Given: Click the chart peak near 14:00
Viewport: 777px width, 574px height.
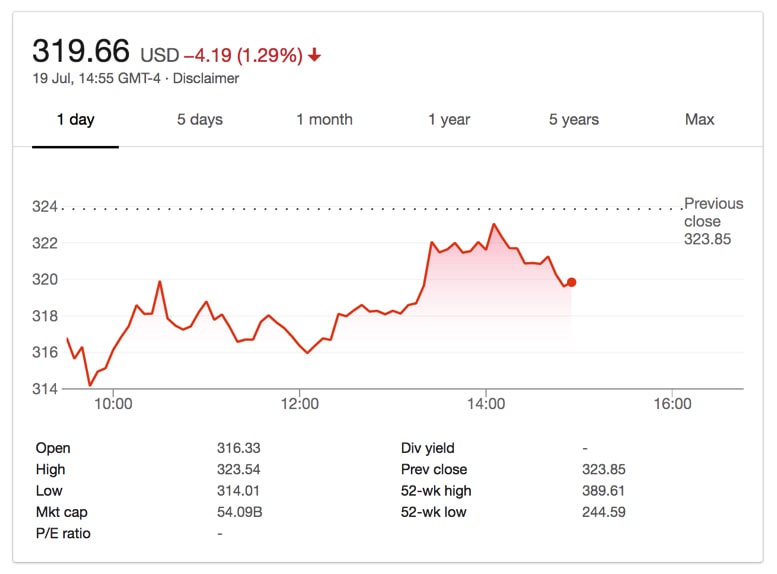Looking at the screenshot, I should (494, 225).
